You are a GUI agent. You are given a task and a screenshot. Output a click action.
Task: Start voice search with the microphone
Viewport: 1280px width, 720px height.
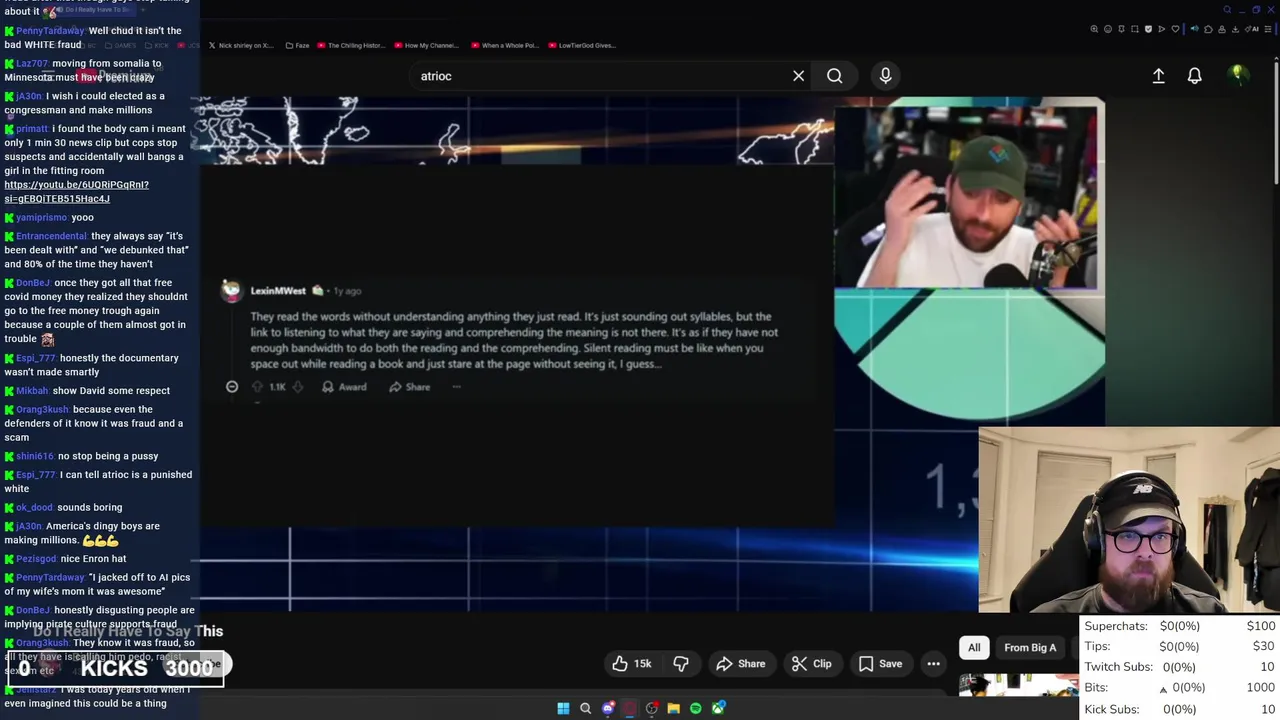(885, 76)
